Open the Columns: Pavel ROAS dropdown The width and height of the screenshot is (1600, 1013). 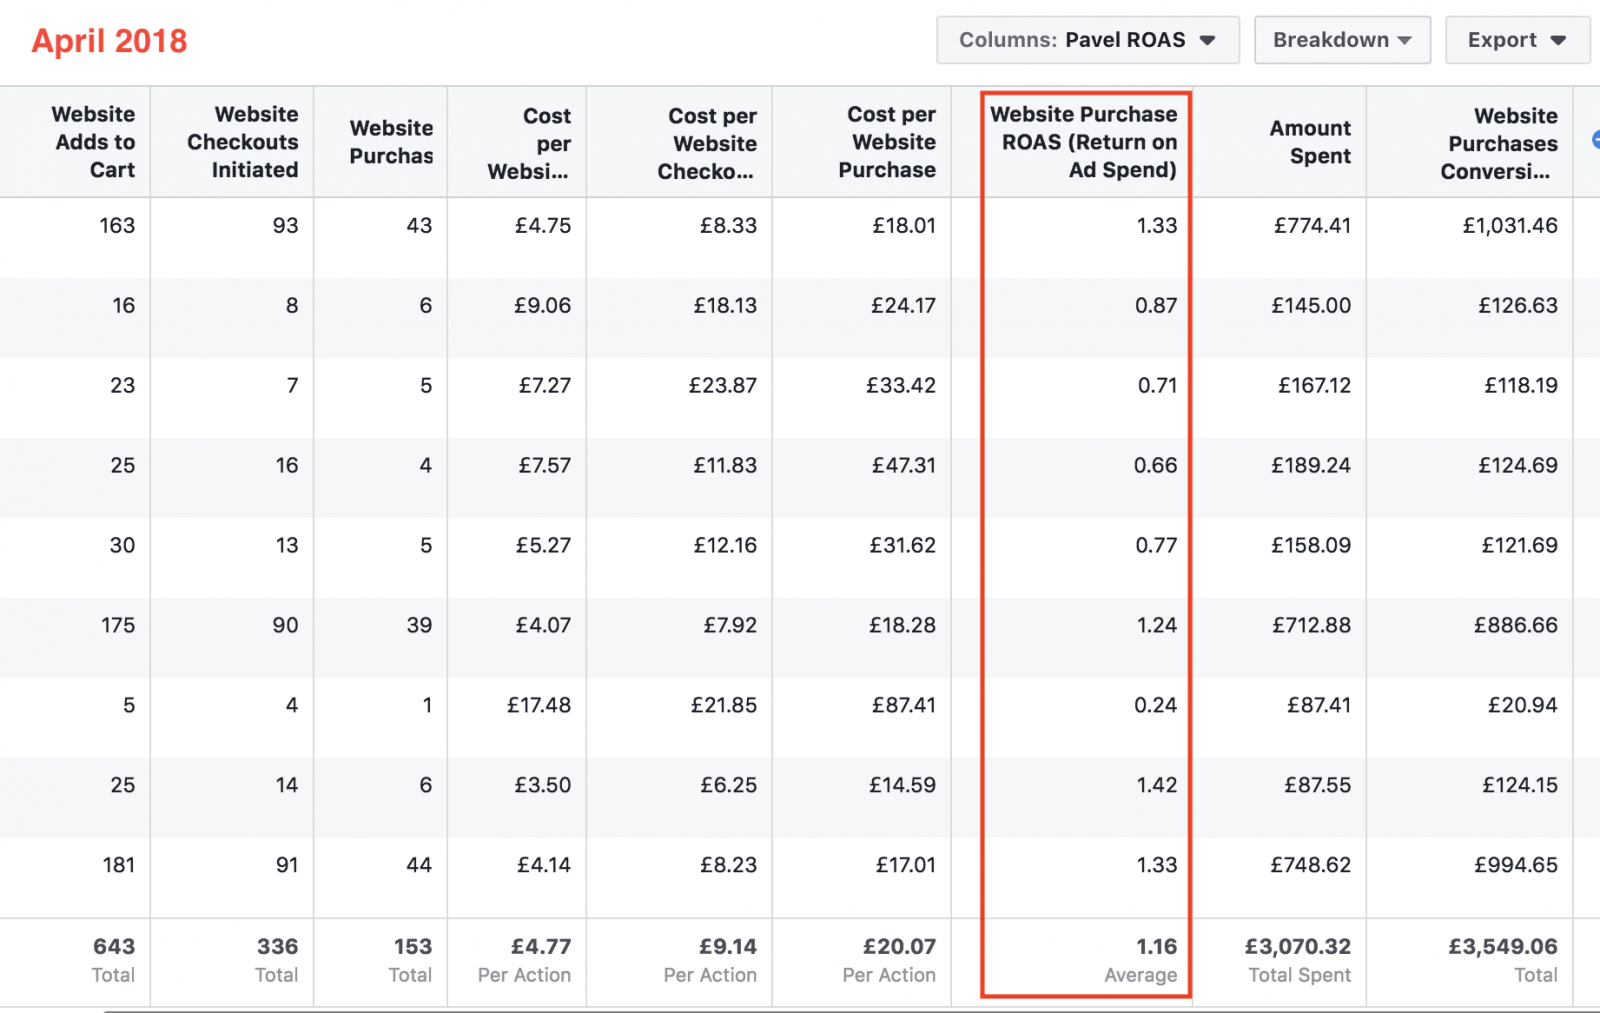click(1088, 40)
